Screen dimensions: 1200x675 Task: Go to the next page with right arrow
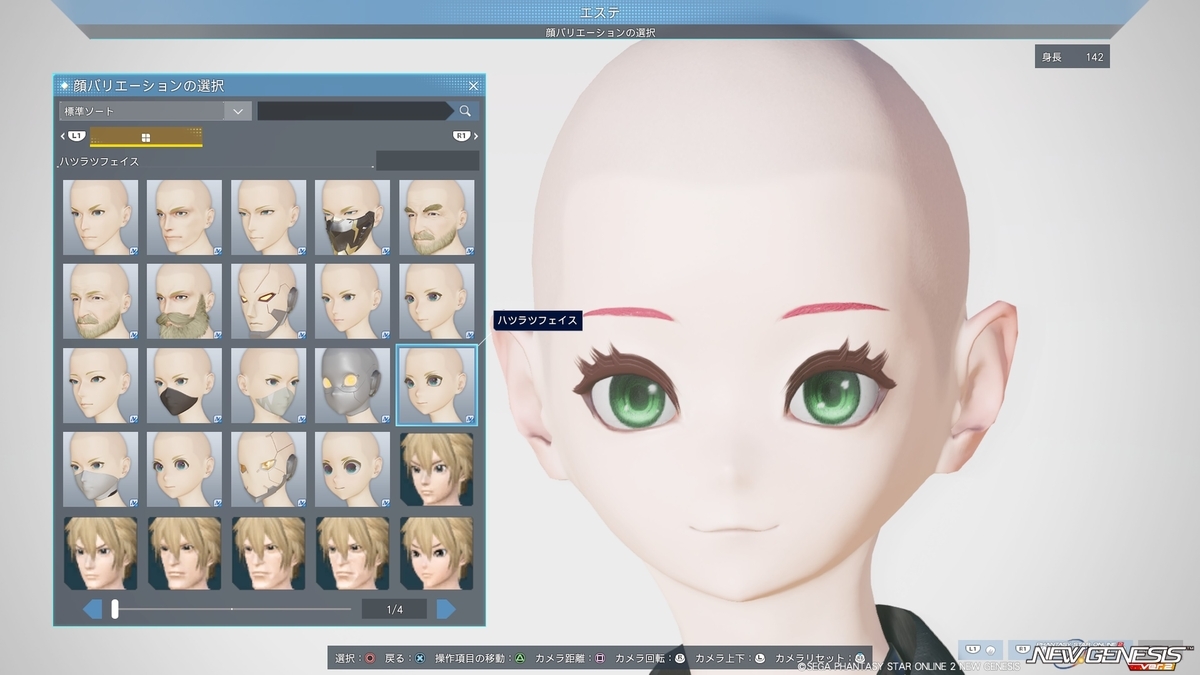446,608
